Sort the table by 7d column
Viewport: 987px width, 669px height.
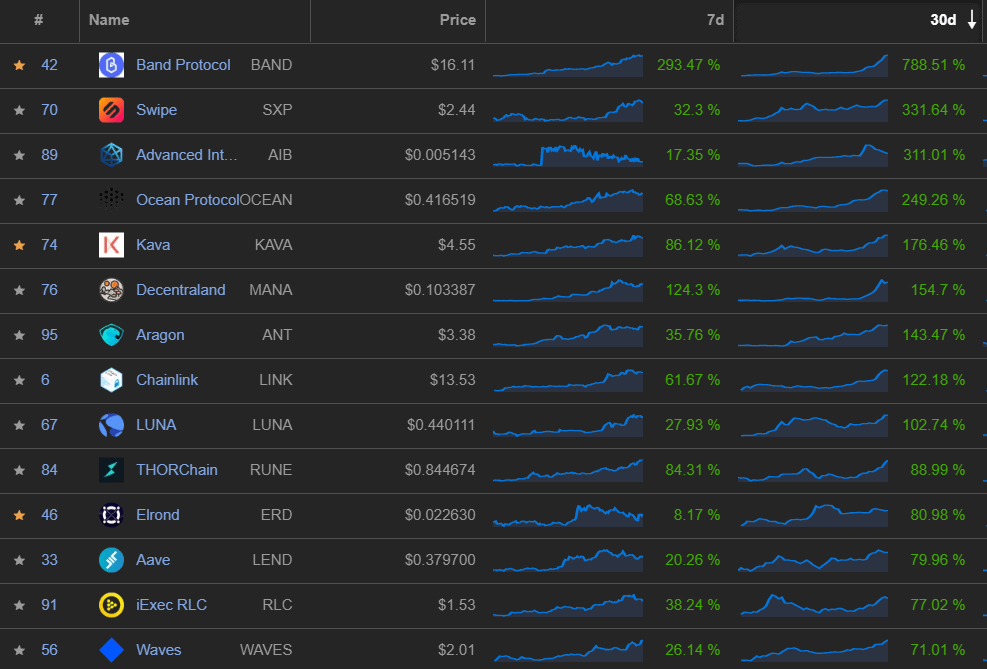(x=715, y=20)
